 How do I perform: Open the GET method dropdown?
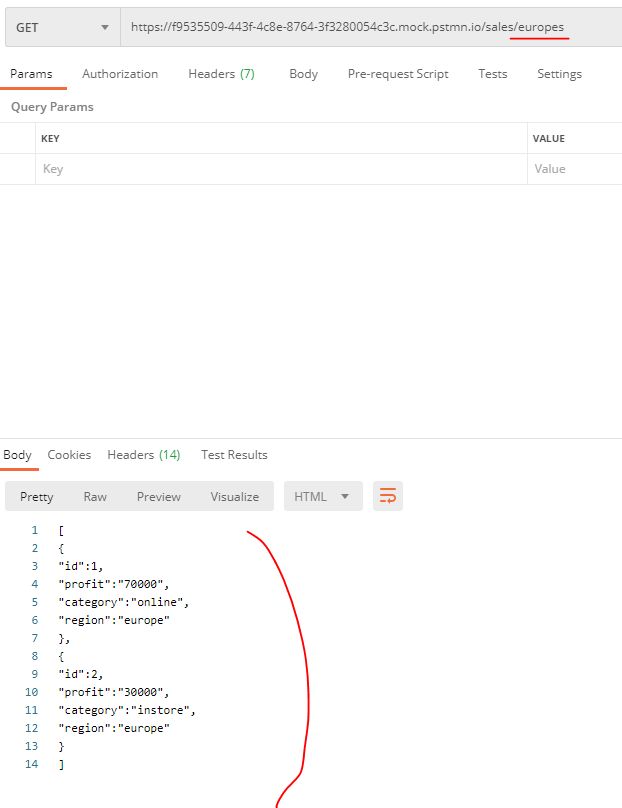tap(63, 27)
